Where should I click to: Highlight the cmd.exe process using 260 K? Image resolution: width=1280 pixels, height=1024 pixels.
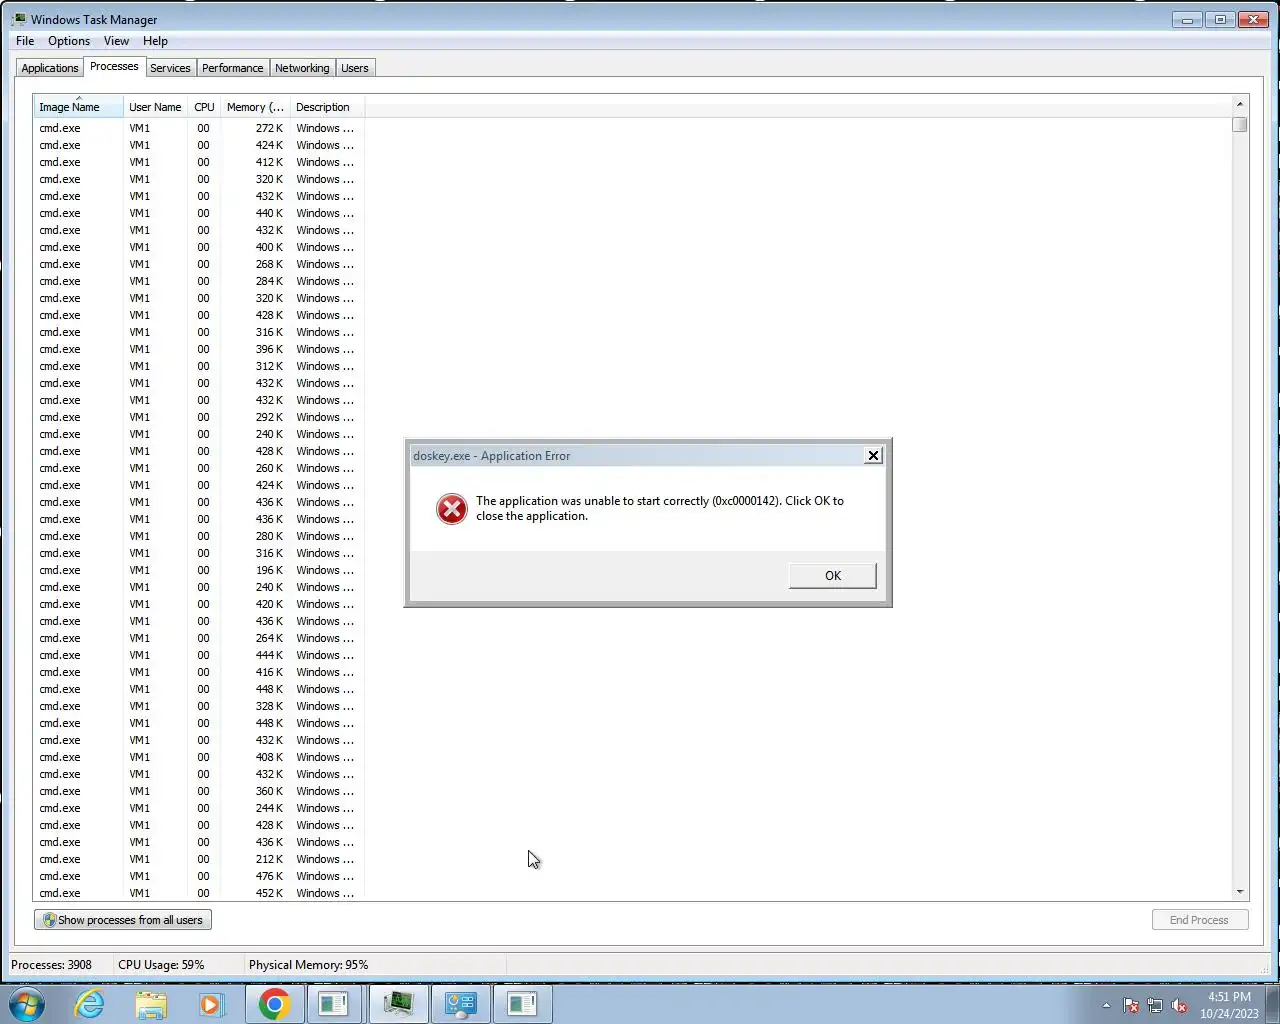click(x=199, y=468)
